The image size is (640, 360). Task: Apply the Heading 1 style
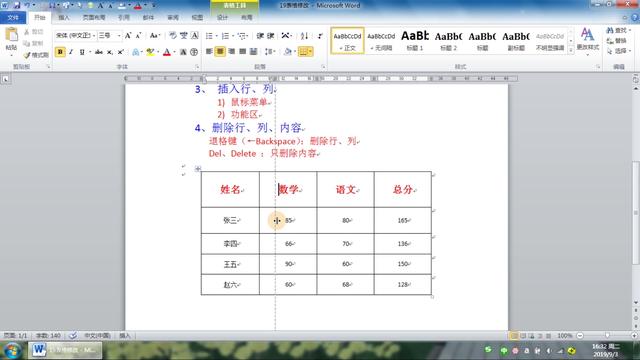[415, 40]
